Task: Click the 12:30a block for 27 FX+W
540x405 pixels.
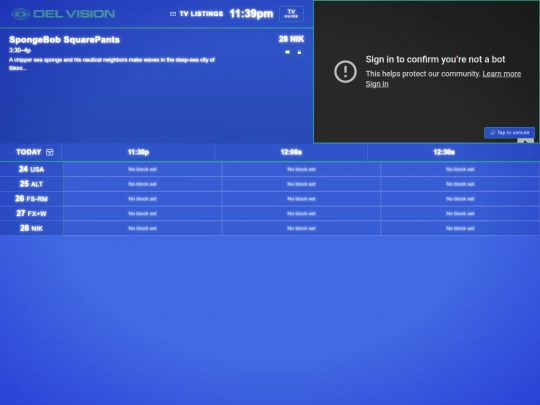Action: (x=460, y=214)
